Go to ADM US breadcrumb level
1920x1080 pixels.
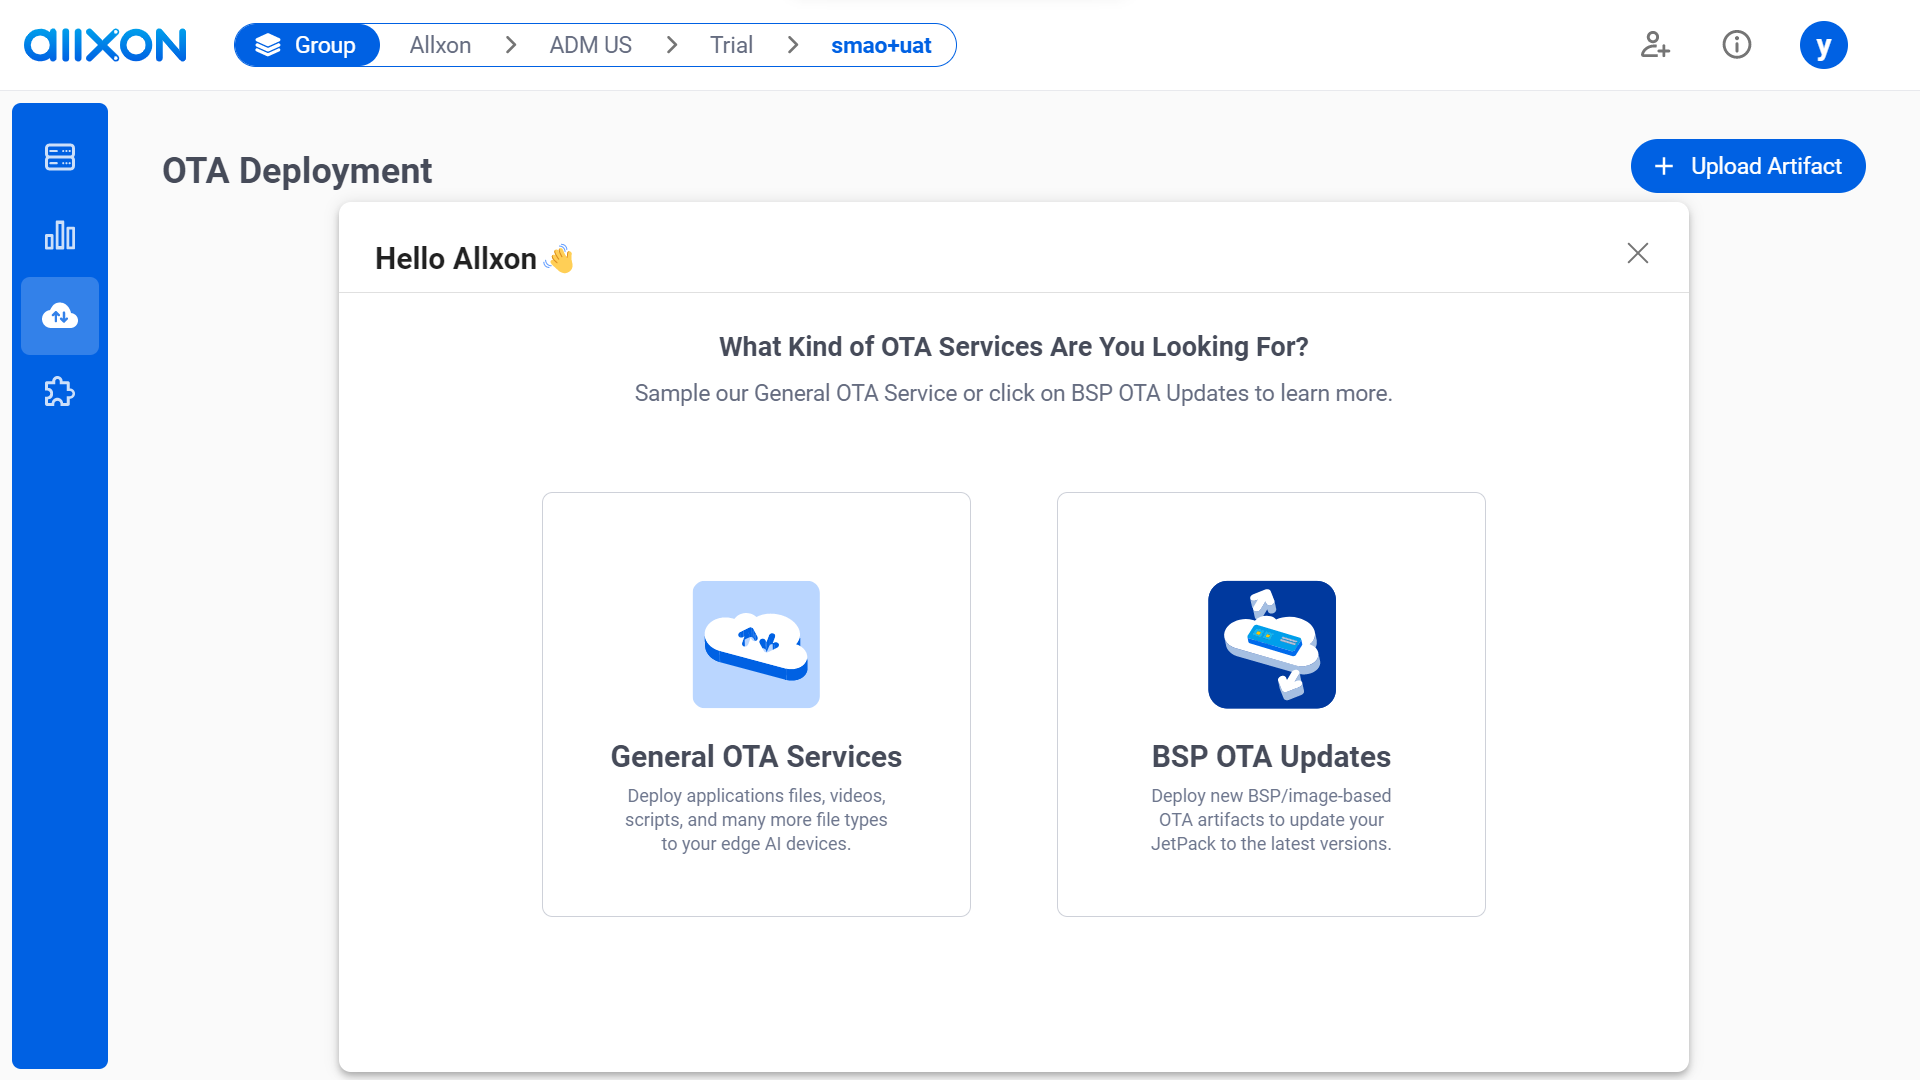point(590,45)
